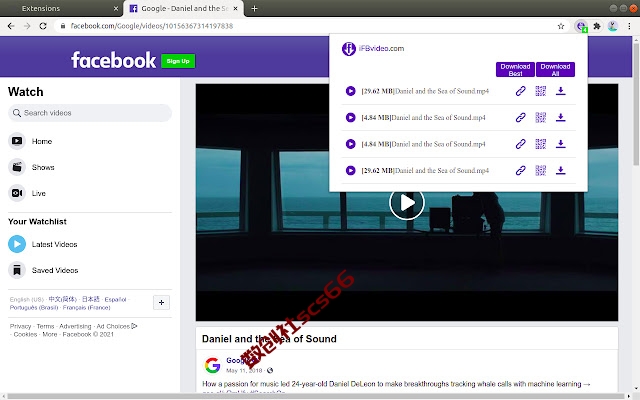The image size is (640, 400).
Task: Click the Watch heading
Action: tap(26, 91)
